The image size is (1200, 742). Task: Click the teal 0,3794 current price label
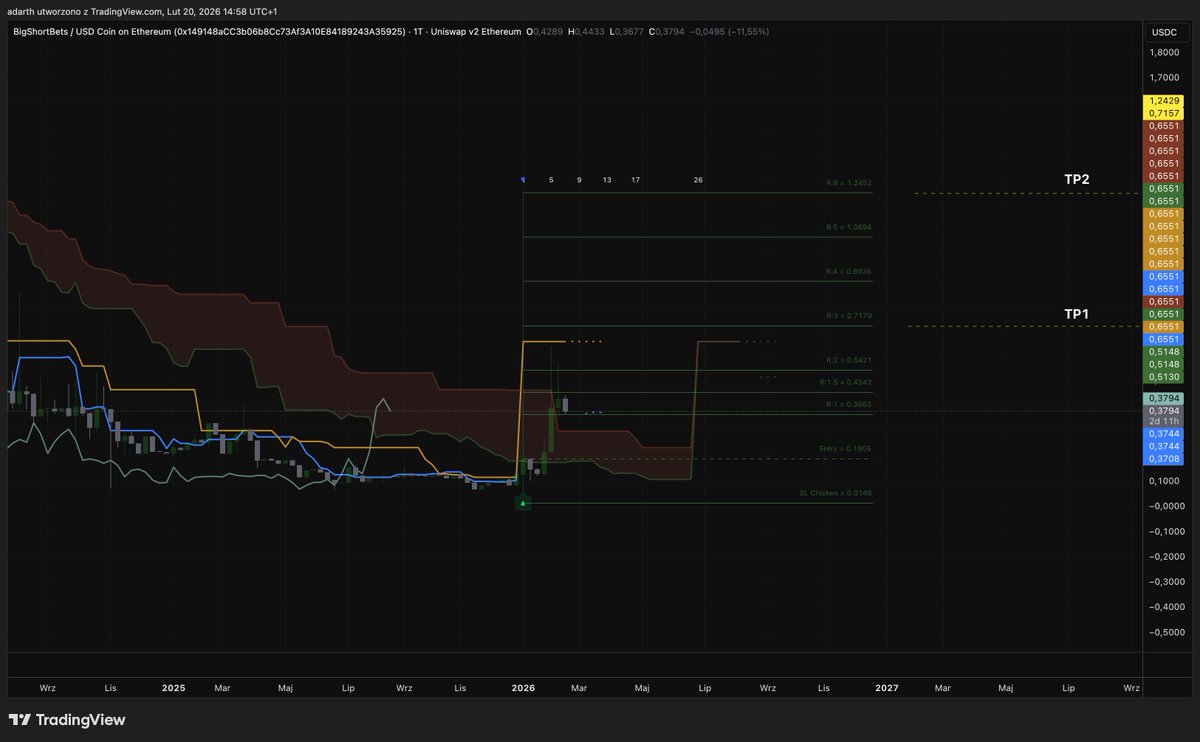click(x=1163, y=398)
